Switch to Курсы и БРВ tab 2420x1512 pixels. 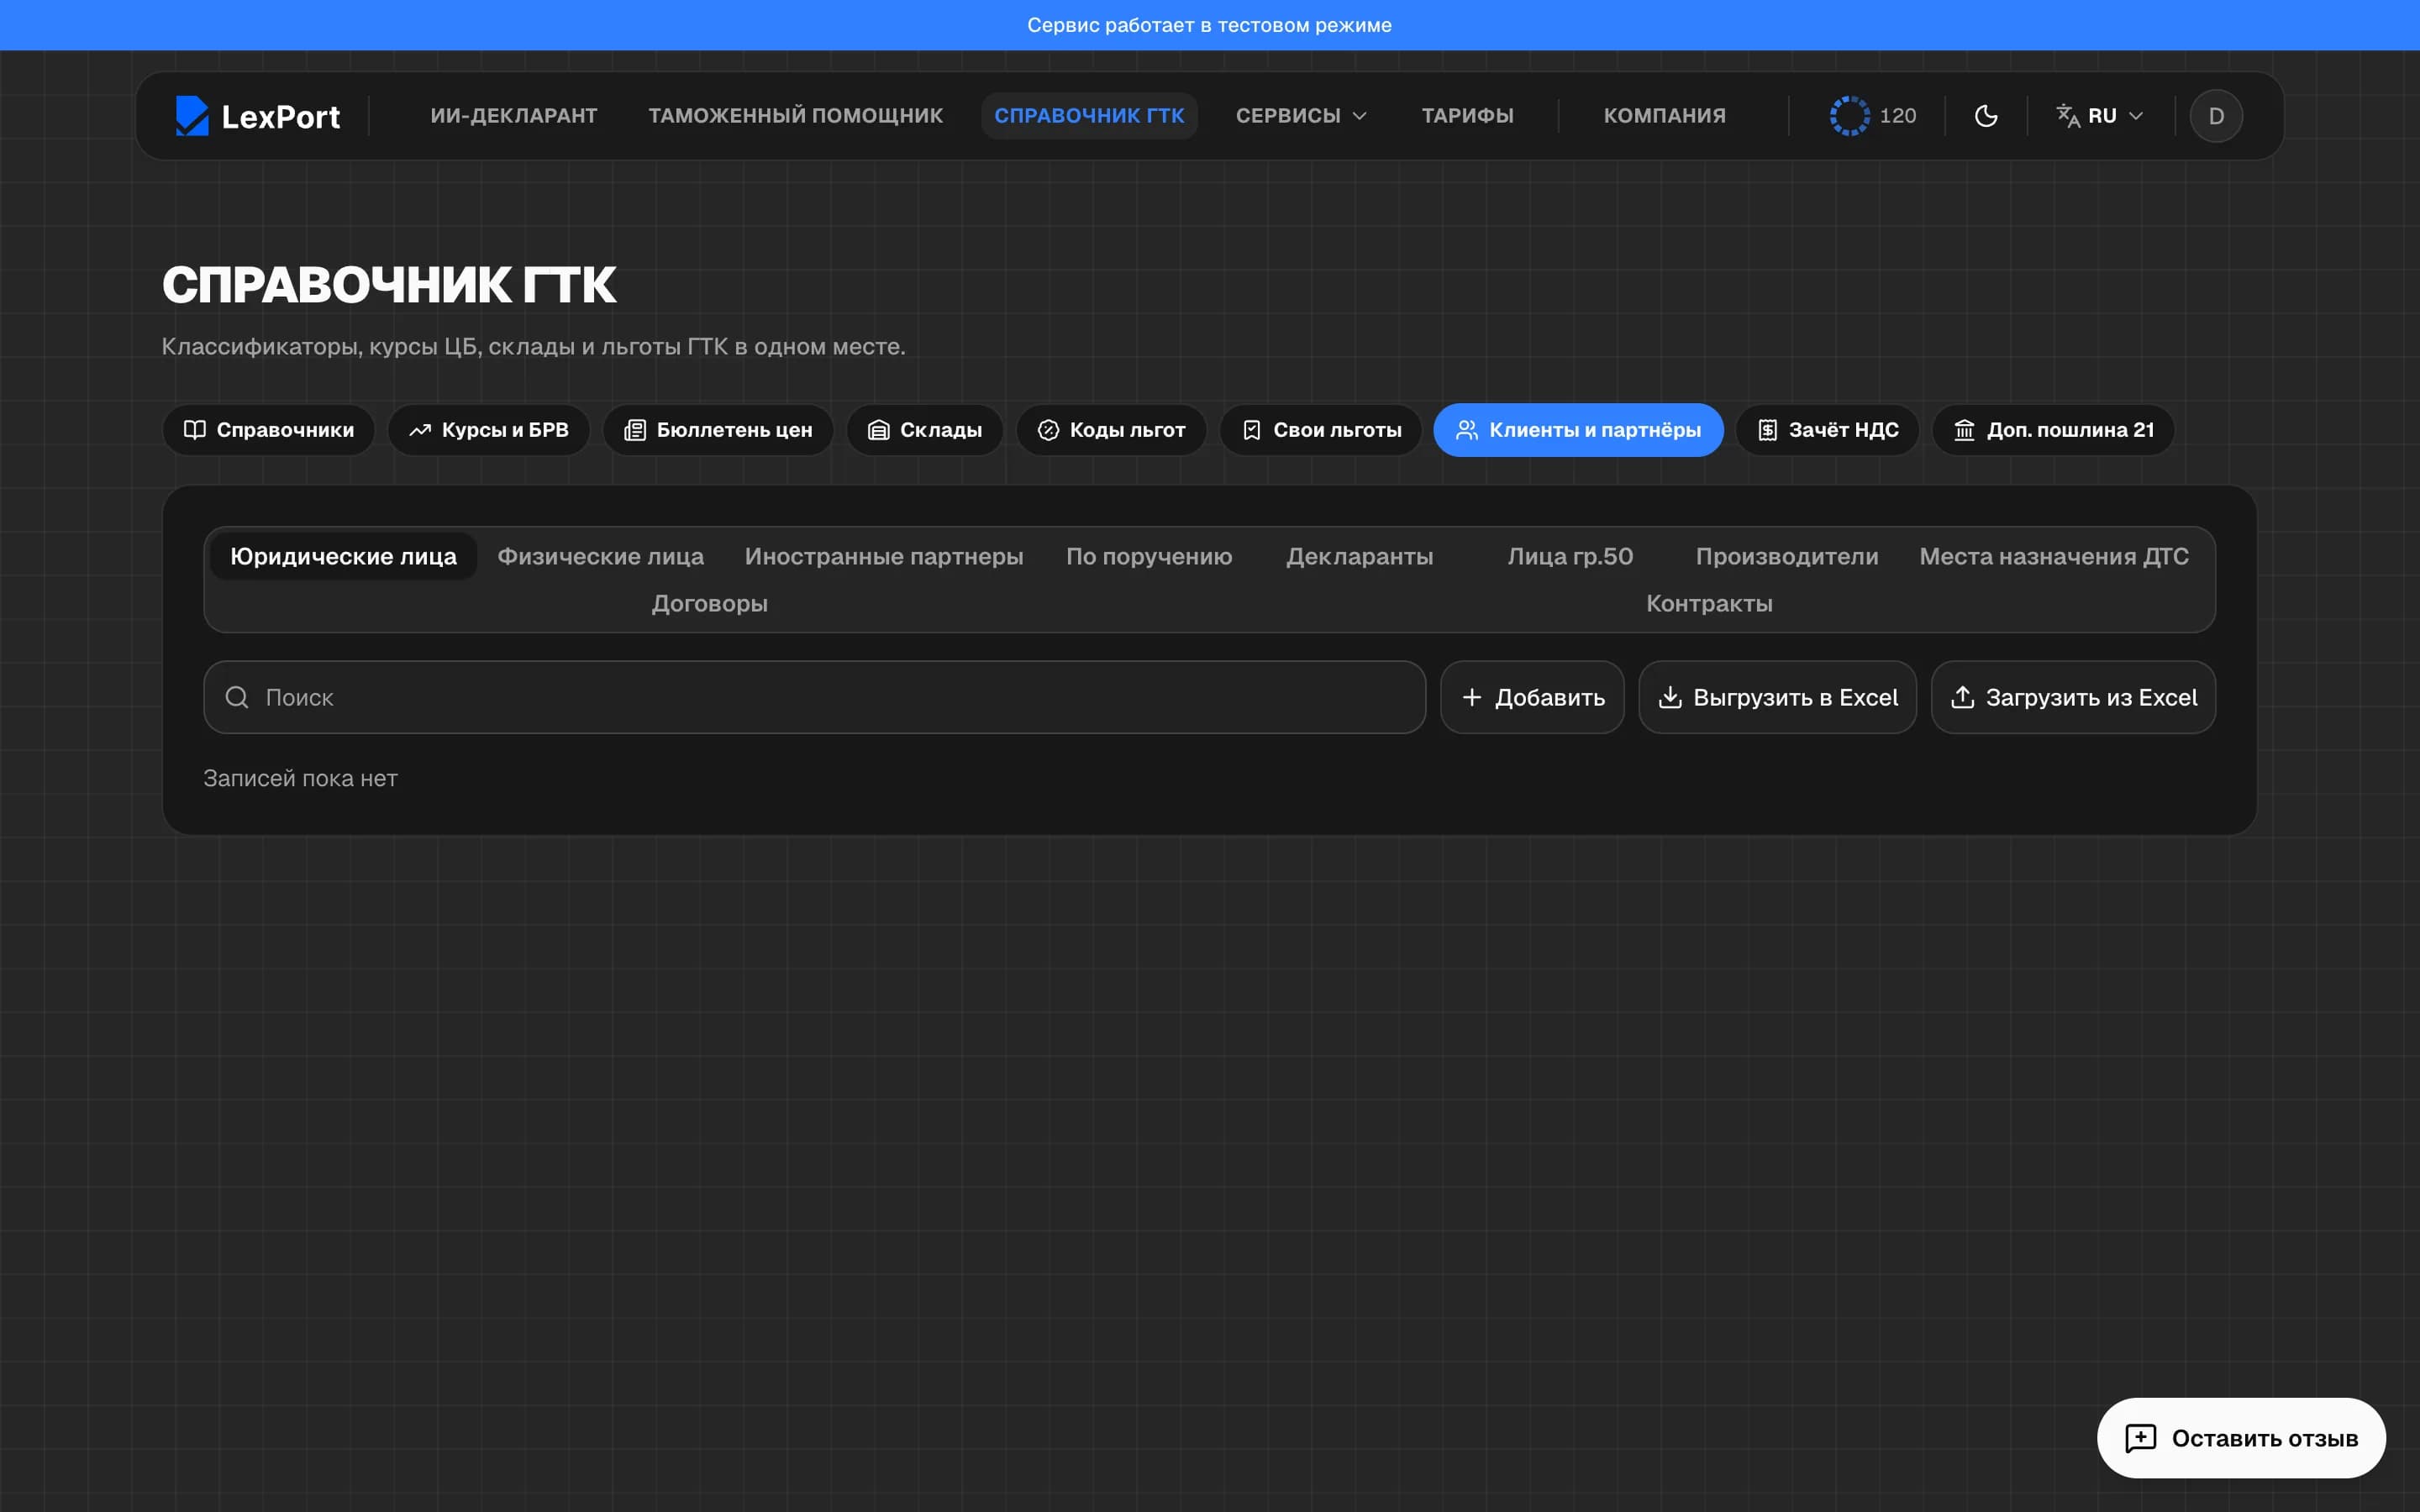click(x=489, y=430)
